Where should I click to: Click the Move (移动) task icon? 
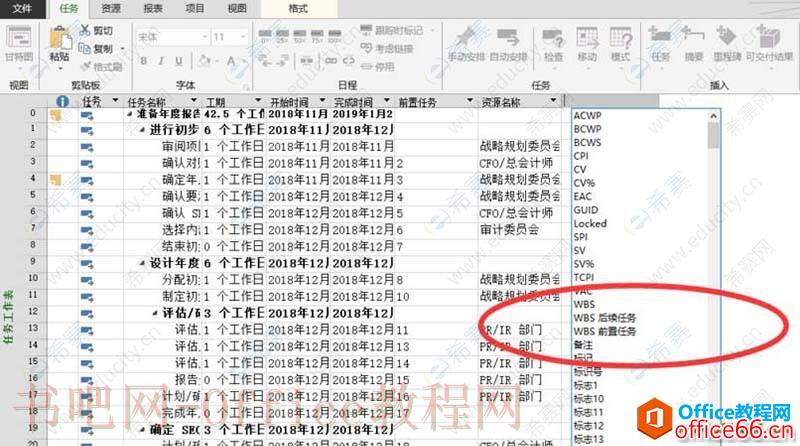[x=587, y=38]
